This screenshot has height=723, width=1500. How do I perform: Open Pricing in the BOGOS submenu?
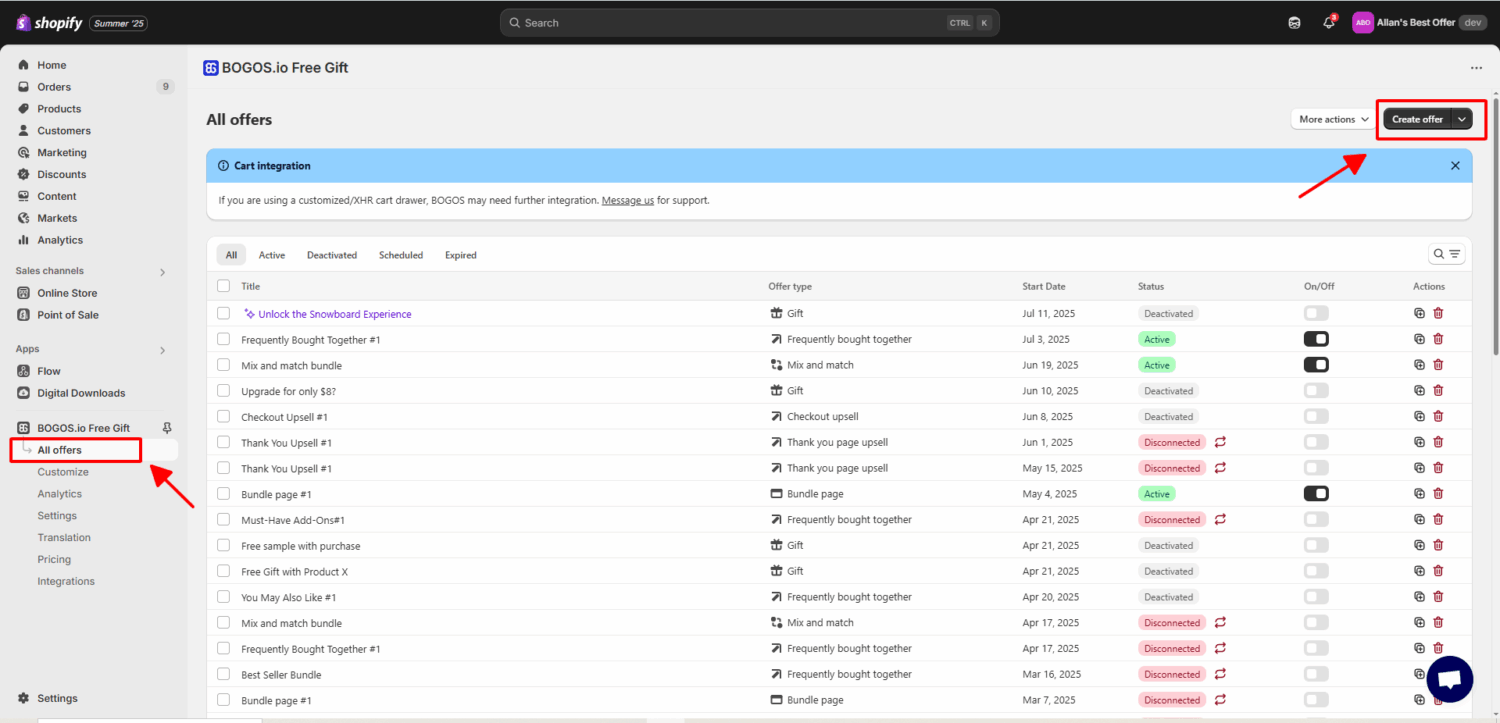coord(54,559)
